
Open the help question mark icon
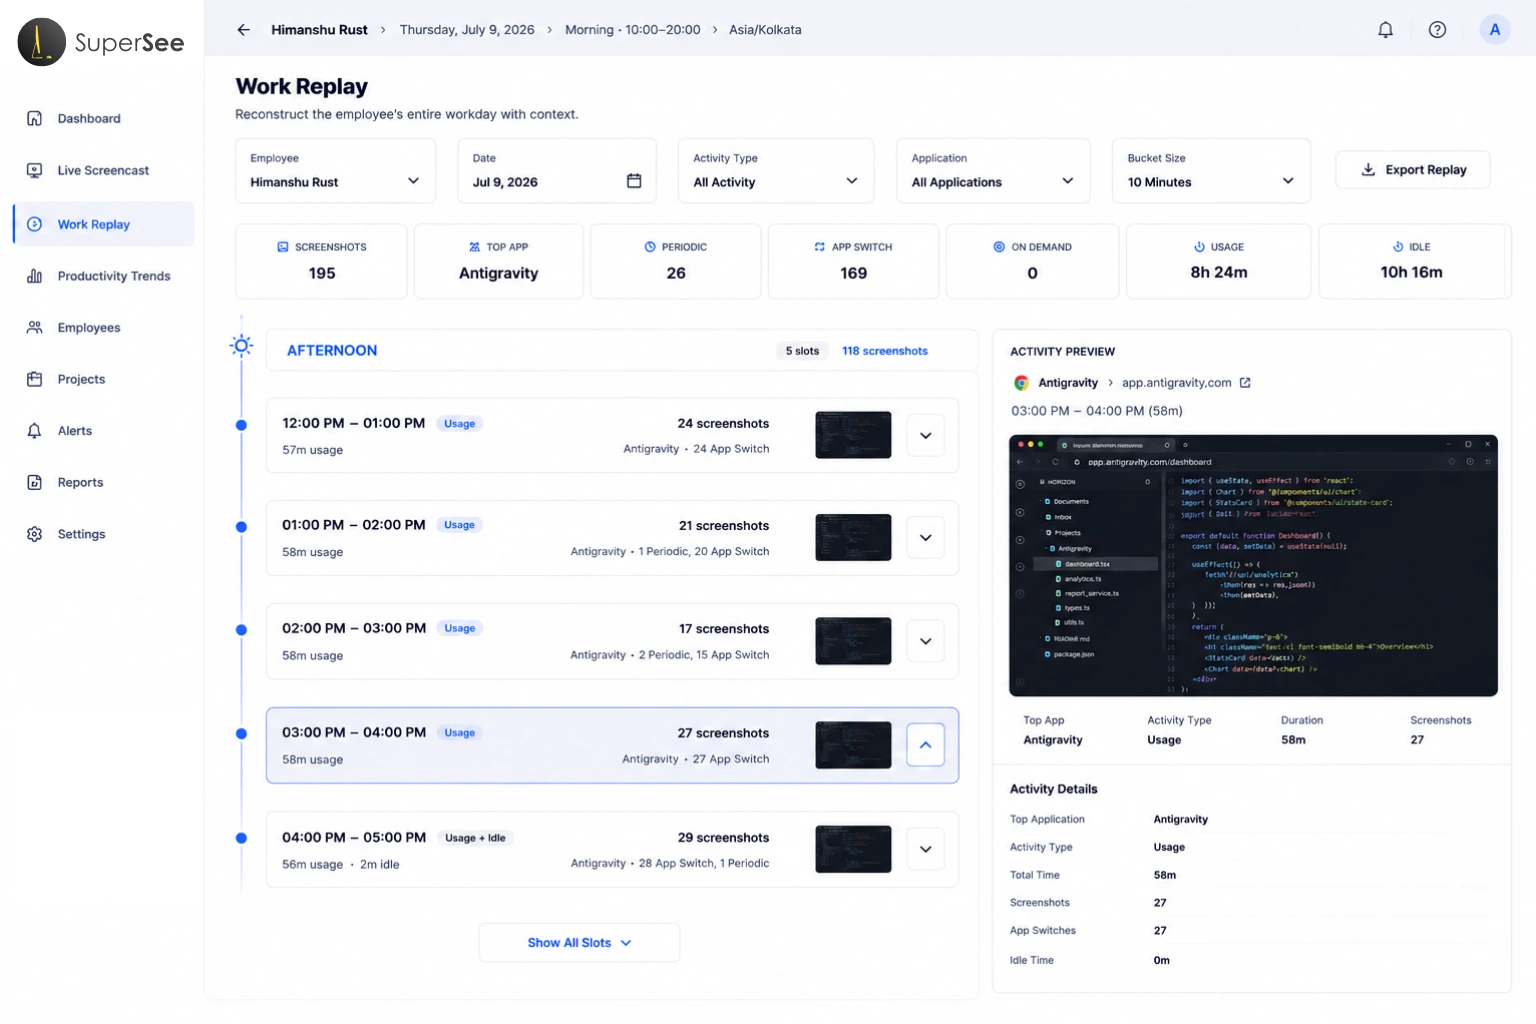(x=1437, y=30)
